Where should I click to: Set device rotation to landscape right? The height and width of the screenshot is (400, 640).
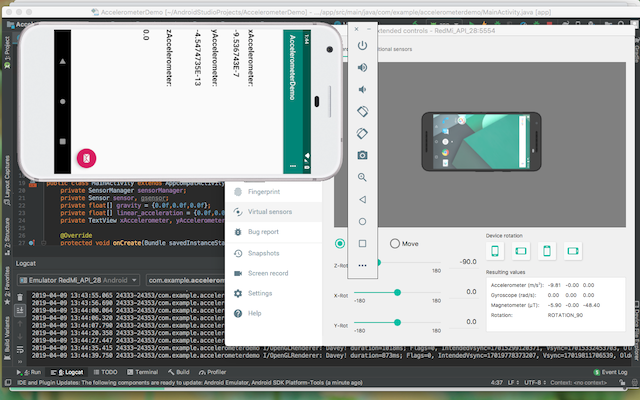click(573, 251)
